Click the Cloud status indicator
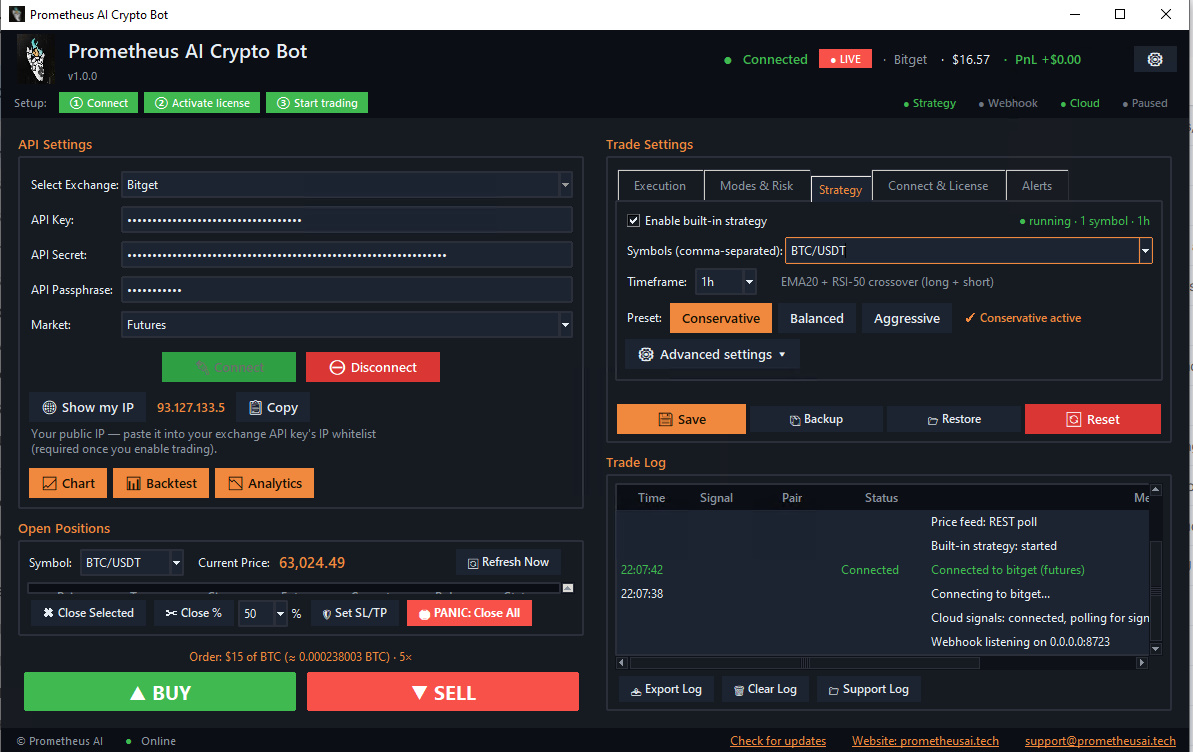Viewport: 1193px width, 752px height. coord(1080,104)
